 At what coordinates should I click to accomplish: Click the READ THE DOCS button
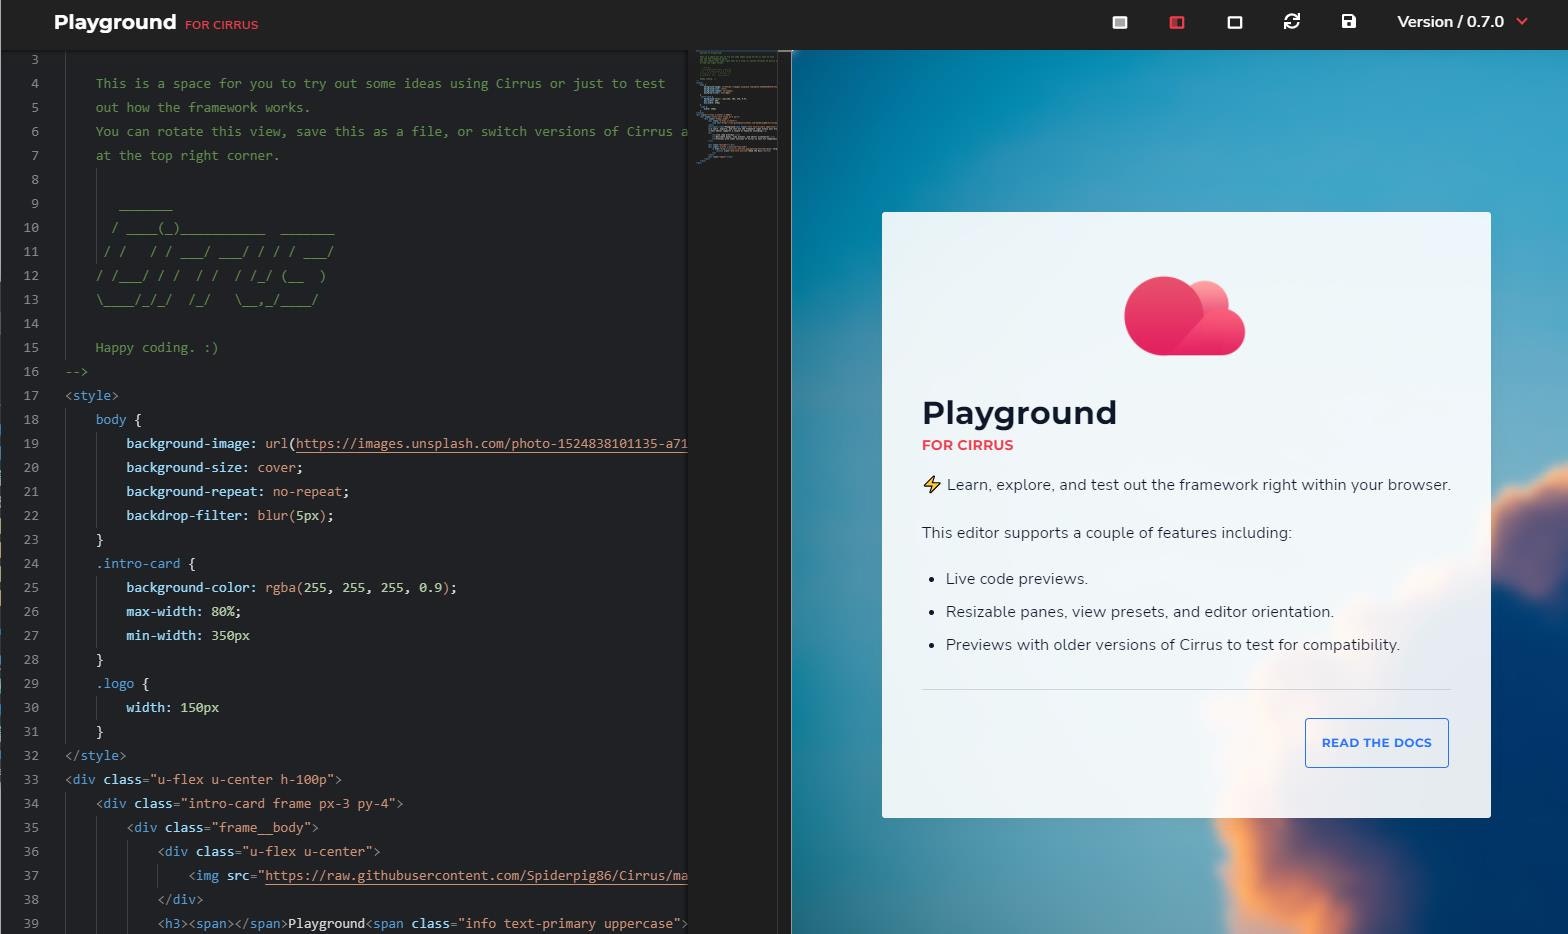point(1376,743)
